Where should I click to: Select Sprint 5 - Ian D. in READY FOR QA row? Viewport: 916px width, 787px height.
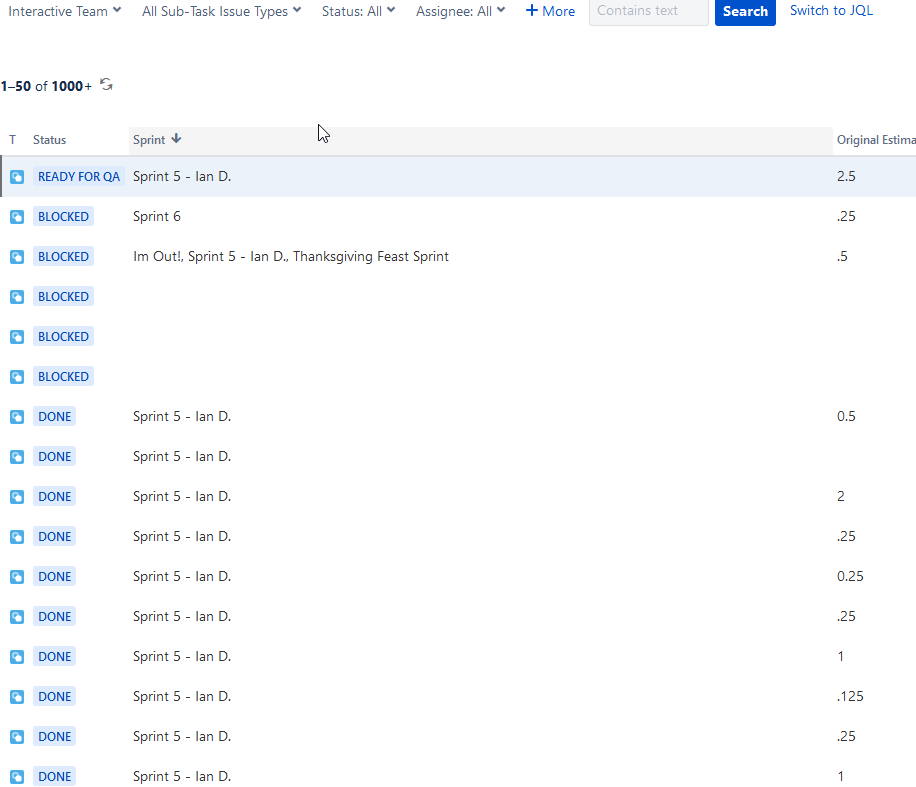[x=182, y=176]
